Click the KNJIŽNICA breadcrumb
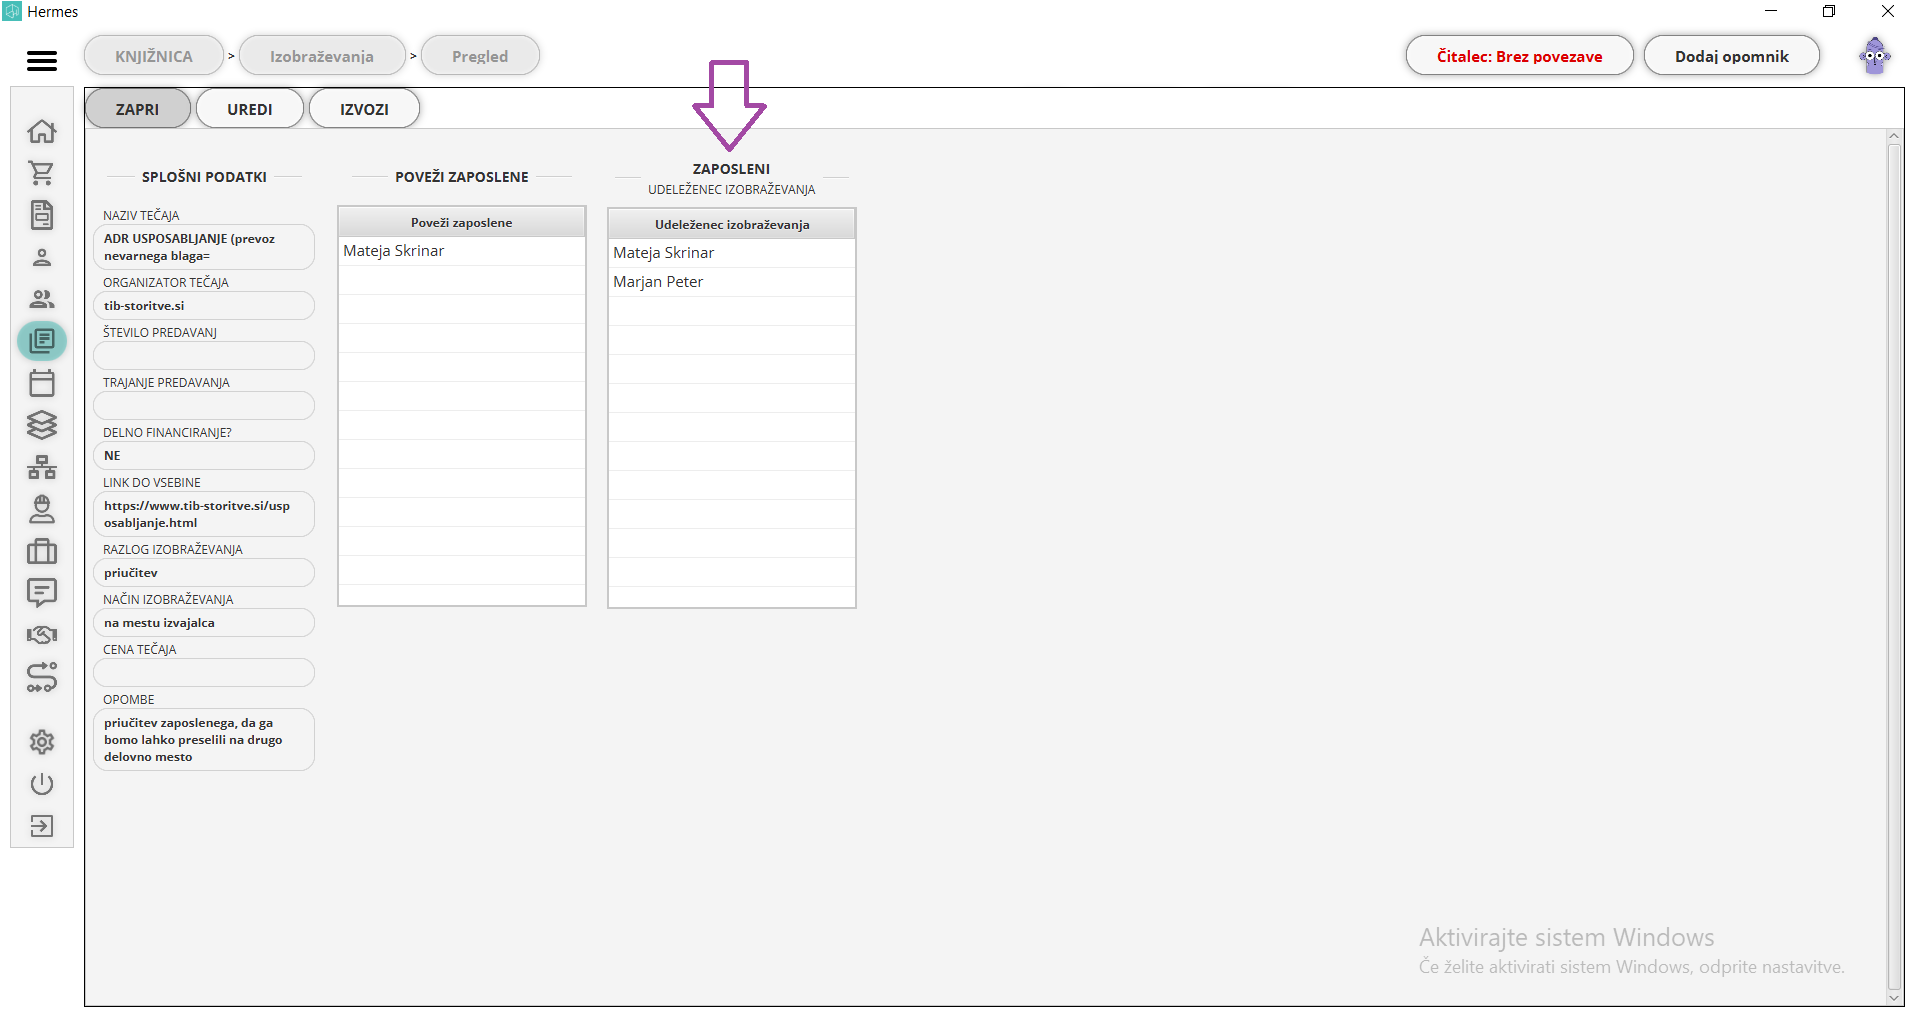This screenshot has height=1026, width=1915. (154, 56)
